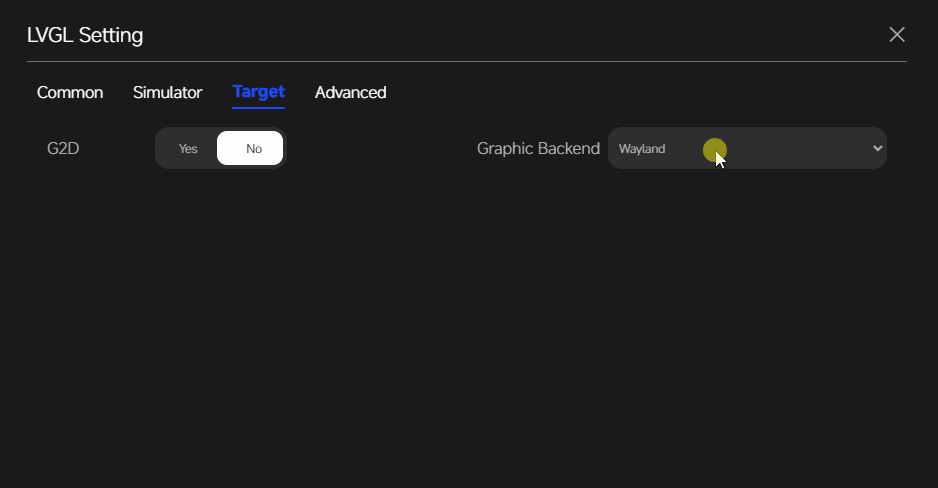The height and width of the screenshot is (488, 938).
Task: Set G2D to No
Action: click(x=250, y=148)
